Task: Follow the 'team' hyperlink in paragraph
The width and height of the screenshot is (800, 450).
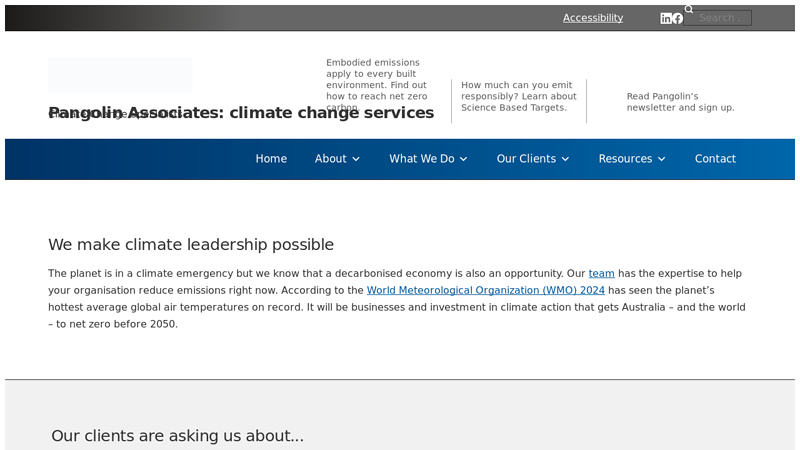Action: (x=601, y=274)
